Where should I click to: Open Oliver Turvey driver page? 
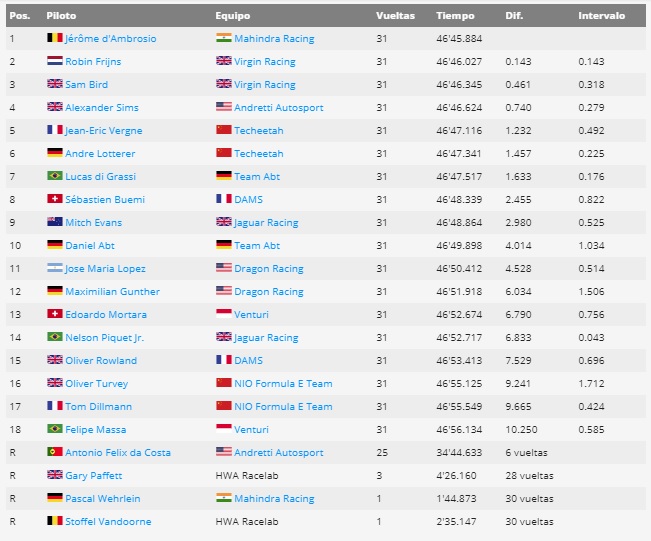tap(96, 384)
